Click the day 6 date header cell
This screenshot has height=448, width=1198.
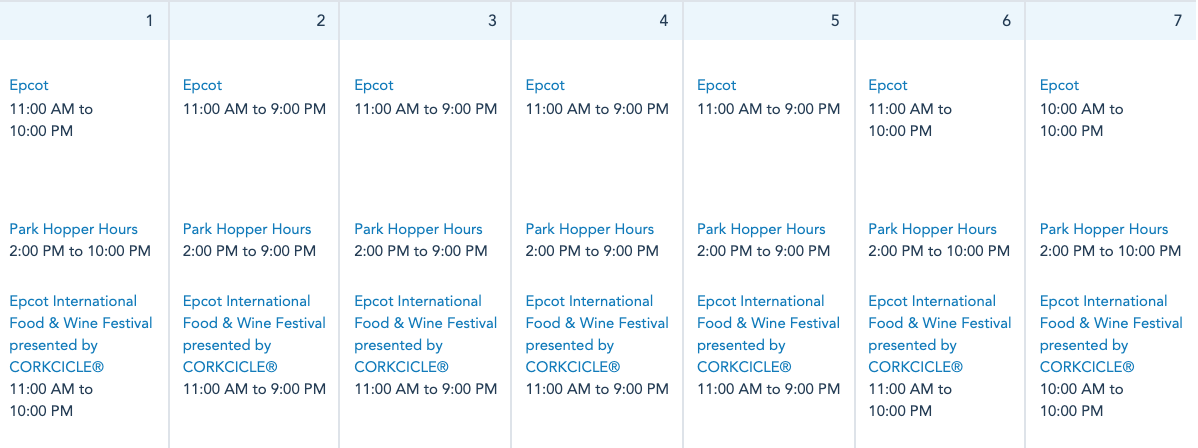tap(940, 21)
